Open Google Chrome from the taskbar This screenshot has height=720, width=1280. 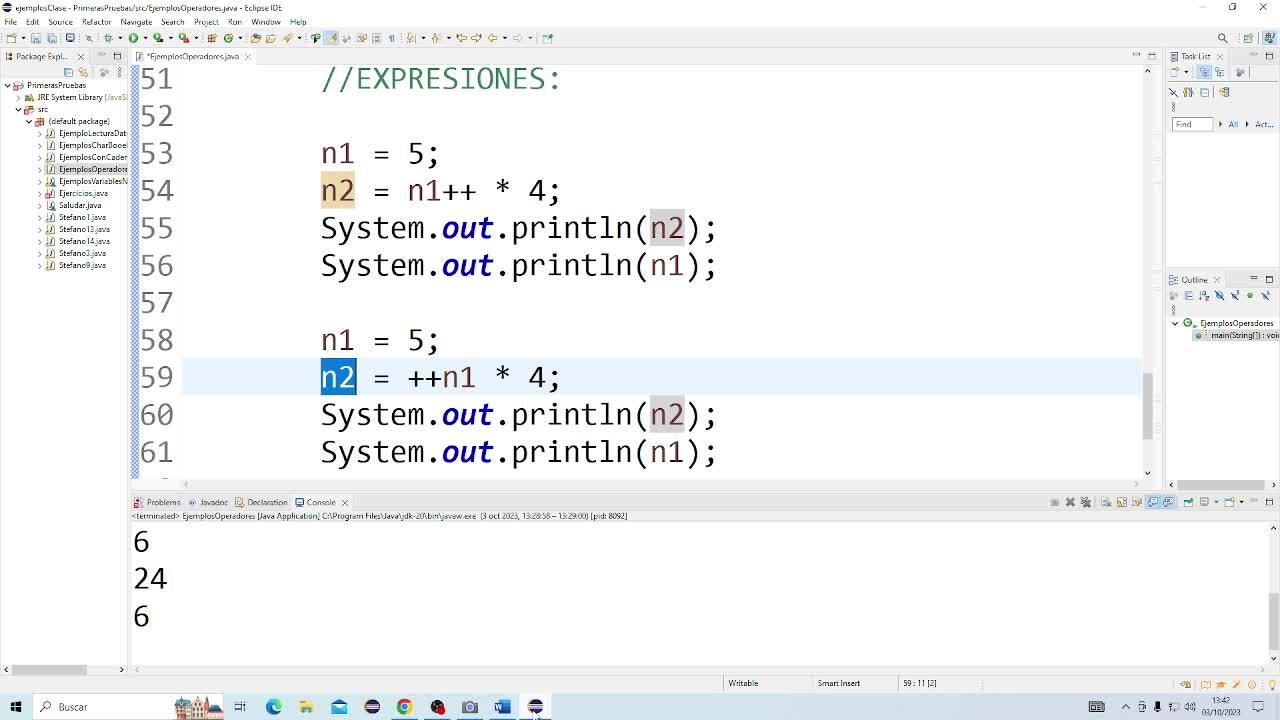click(x=404, y=707)
